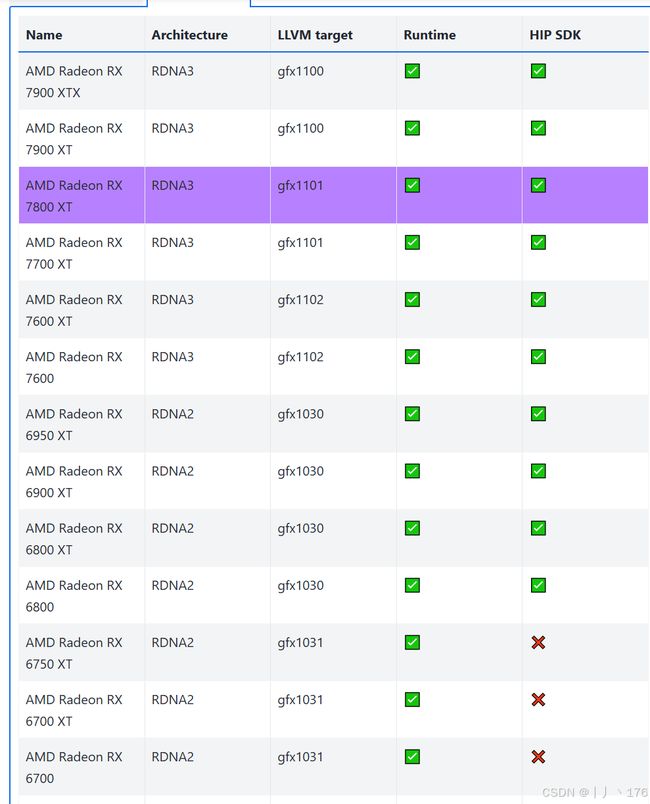Click the Runtime checkmark in the highlighted RX 7800 XT row
650x804 pixels.
tap(412, 185)
